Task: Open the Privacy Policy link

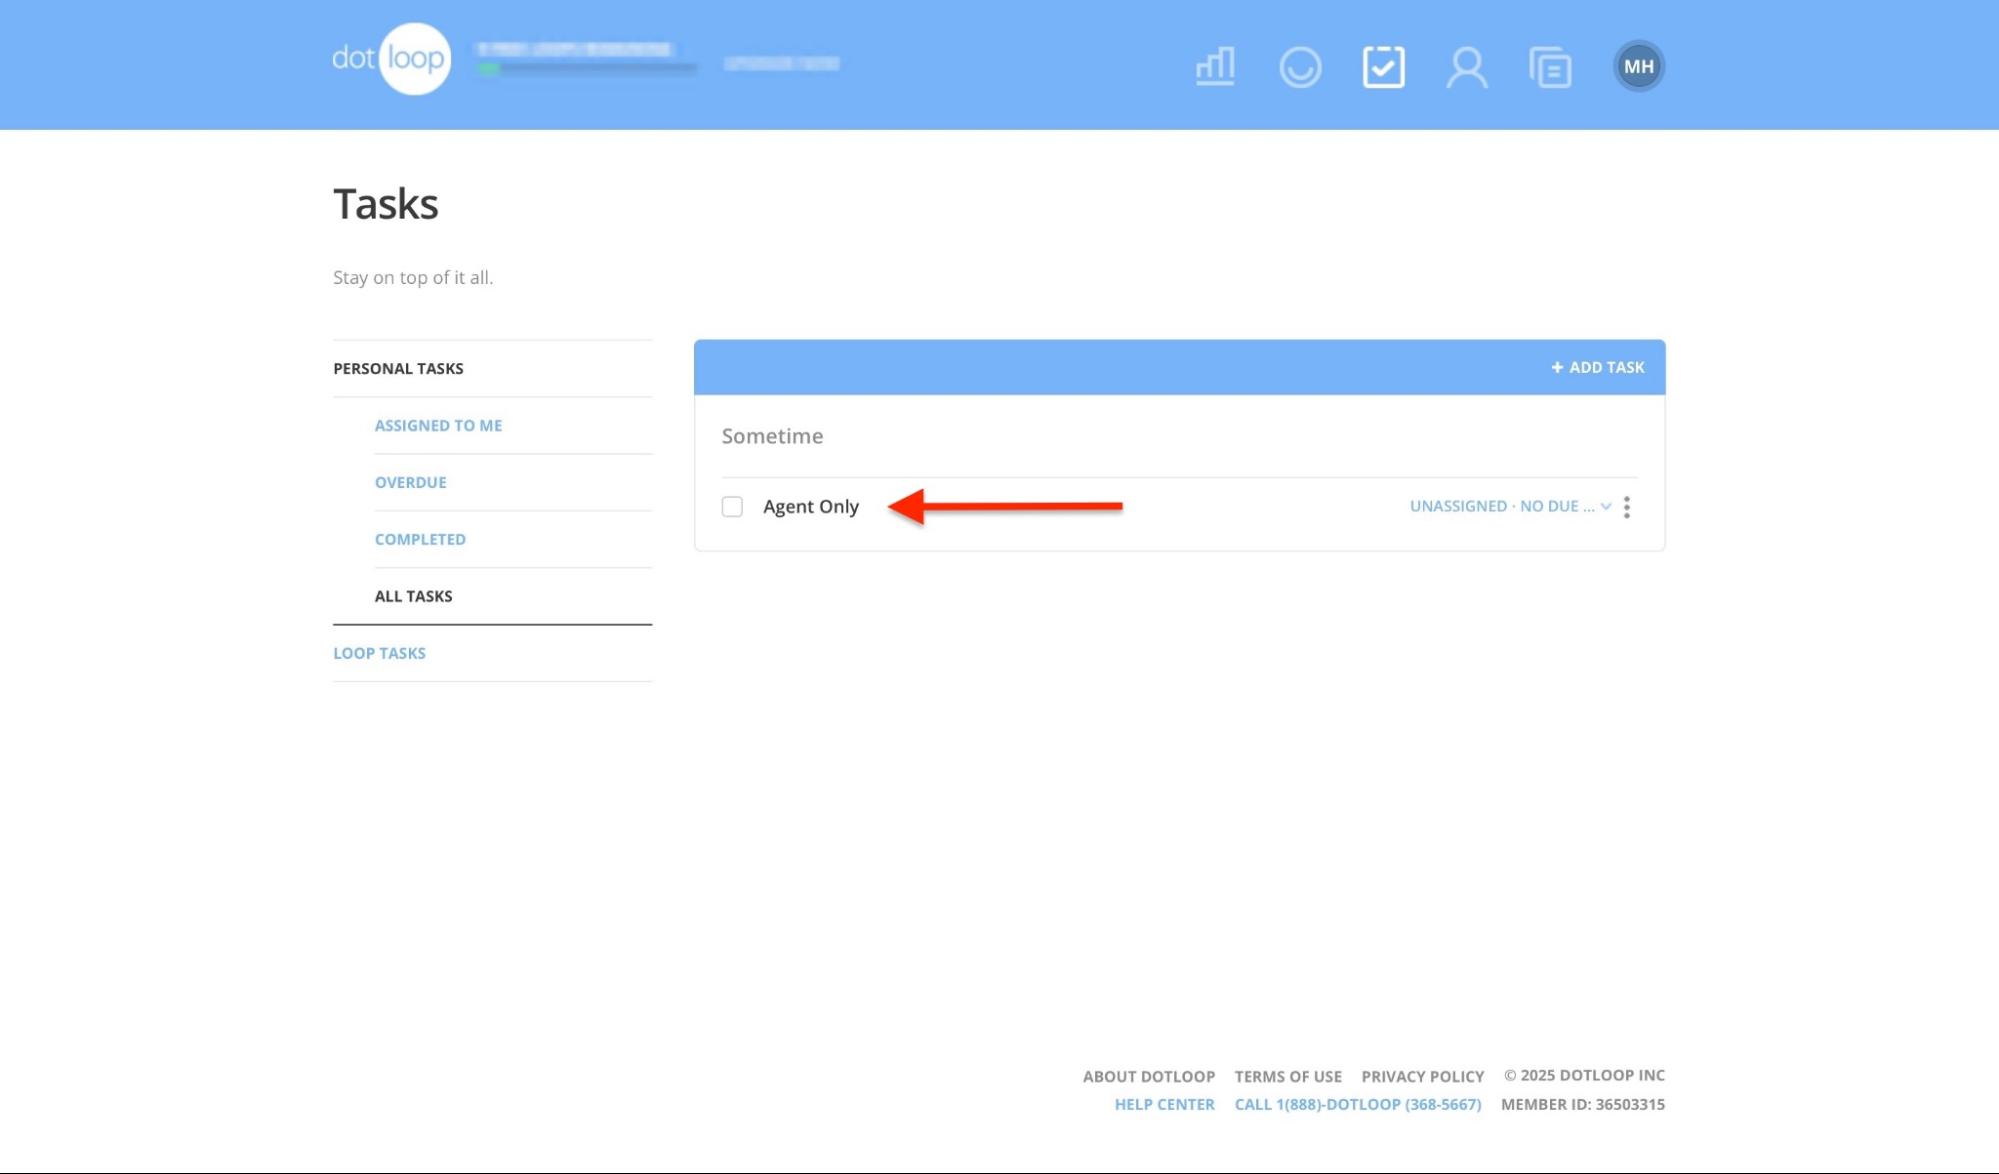Action: [x=1422, y=1076]
